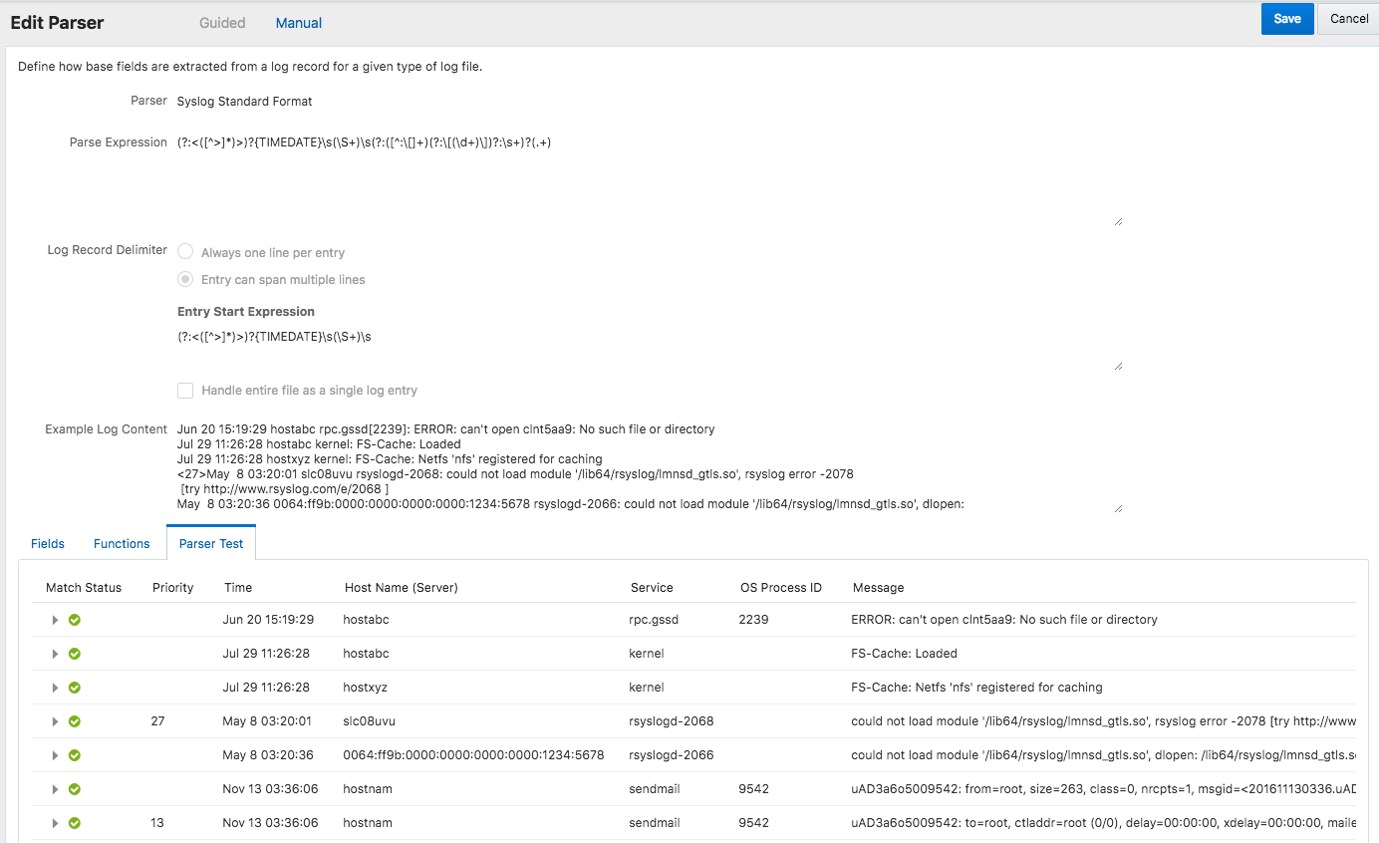This screenshot has width=1379, height=843.
Task: Expand the priority 27 slc08uvu row
Action: pos(55,721)
